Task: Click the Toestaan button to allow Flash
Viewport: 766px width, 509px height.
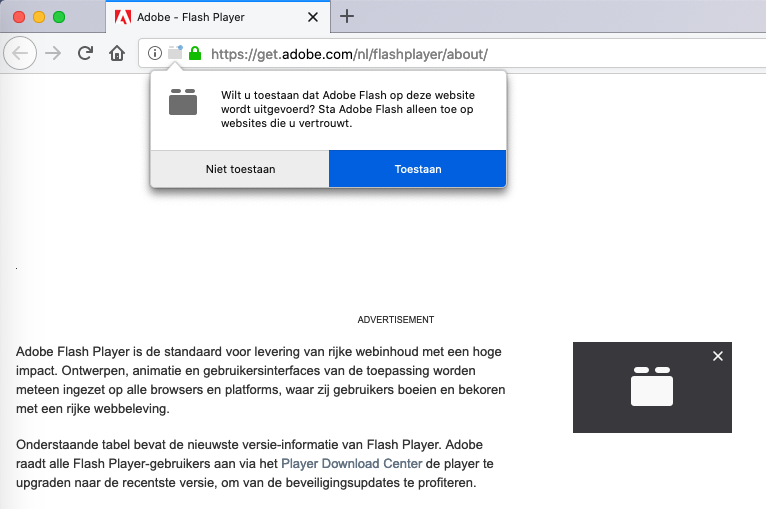Action: (417, 169)
